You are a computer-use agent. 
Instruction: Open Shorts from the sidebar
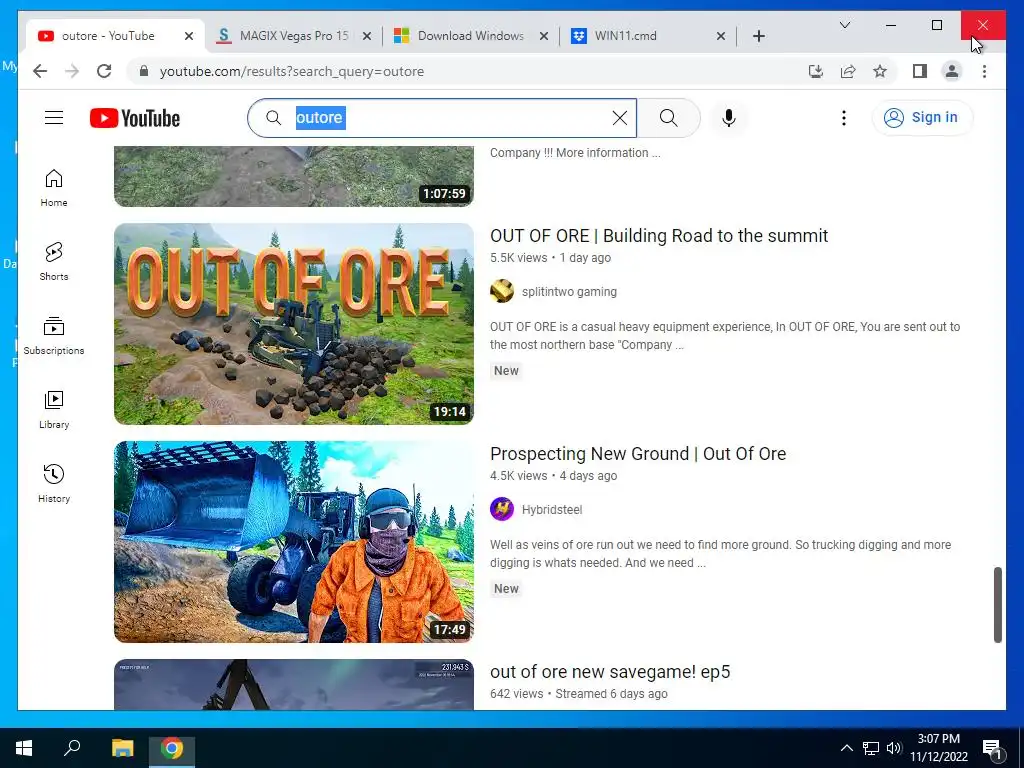coord(54,262)
